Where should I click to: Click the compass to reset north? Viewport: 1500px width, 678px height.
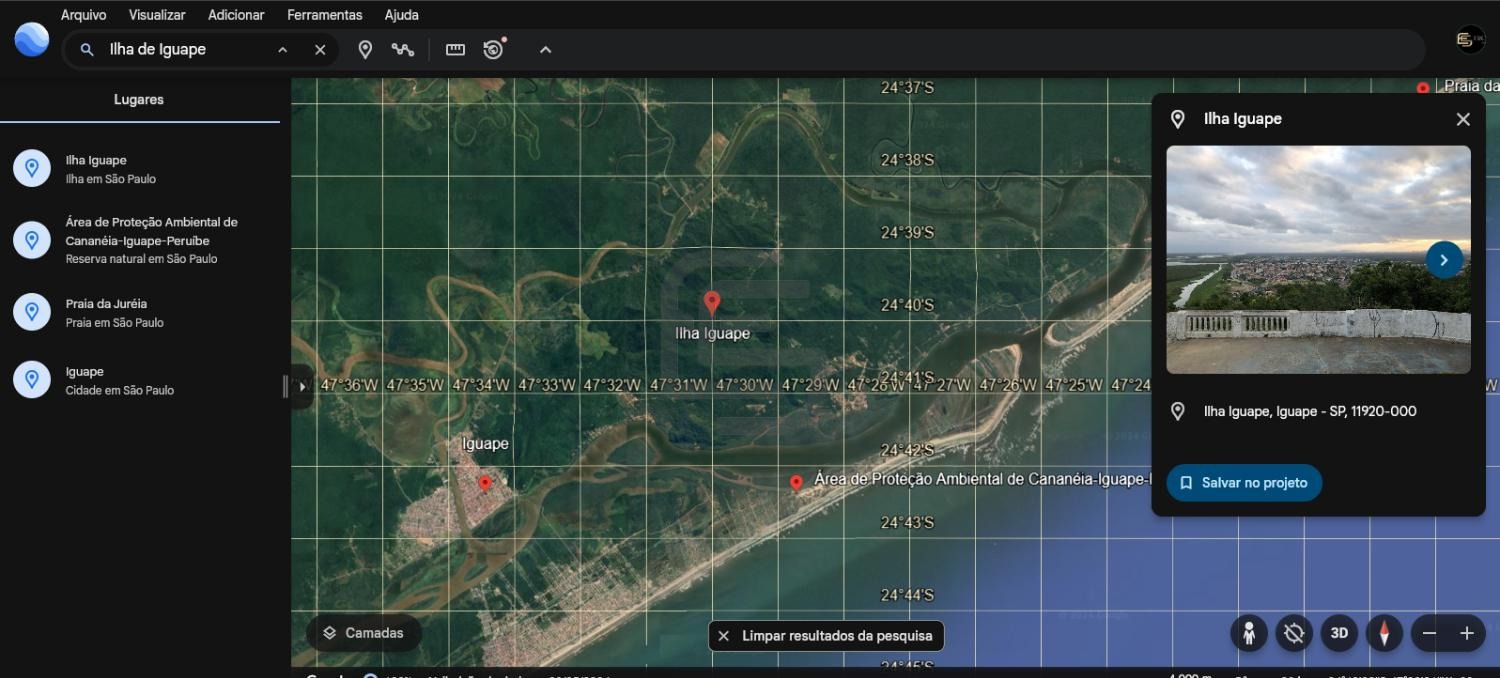point(1384,633)
